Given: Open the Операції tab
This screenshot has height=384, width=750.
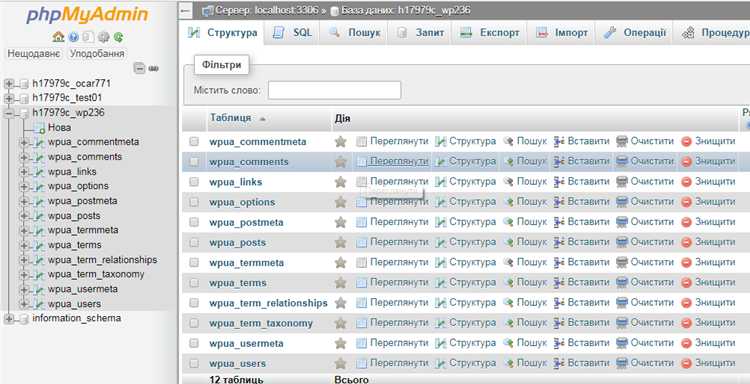Looking at the screenshot, I should pos(635,33).
